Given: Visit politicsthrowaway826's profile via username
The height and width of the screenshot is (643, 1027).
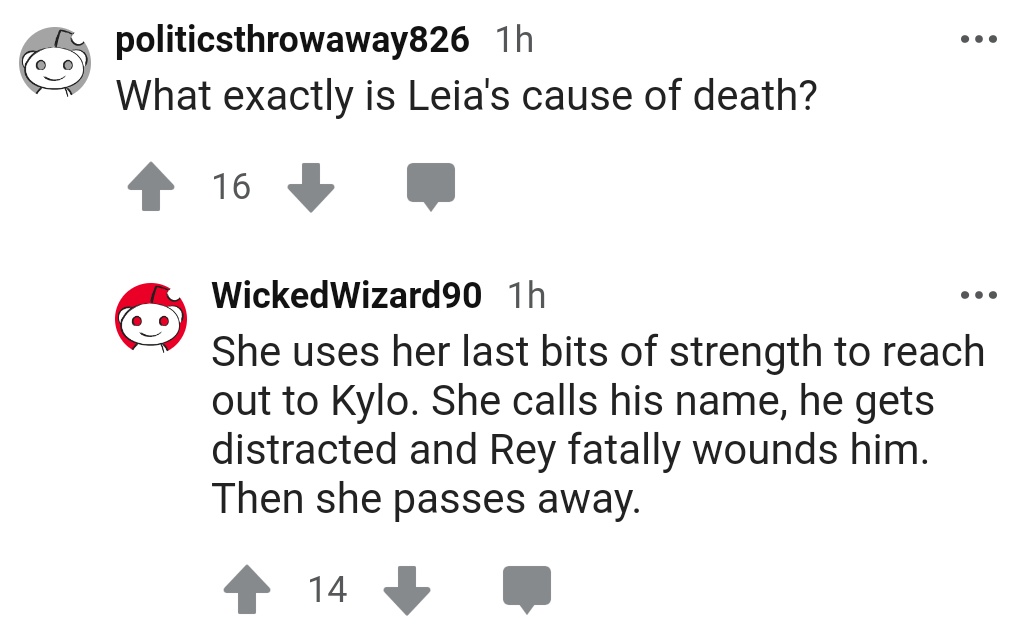Looking at the screenshot, I should pos(292,40).
